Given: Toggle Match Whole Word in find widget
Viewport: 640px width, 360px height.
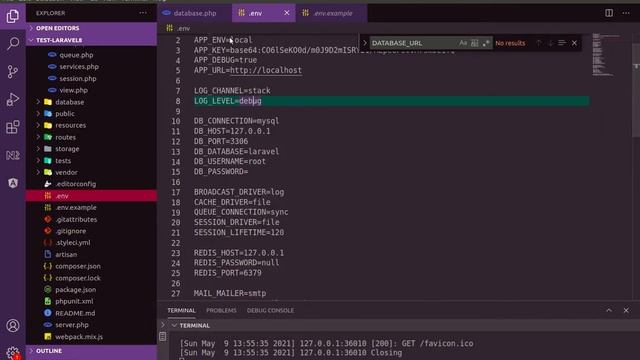Looking at the screenshot, I should [x=474, y=43].
